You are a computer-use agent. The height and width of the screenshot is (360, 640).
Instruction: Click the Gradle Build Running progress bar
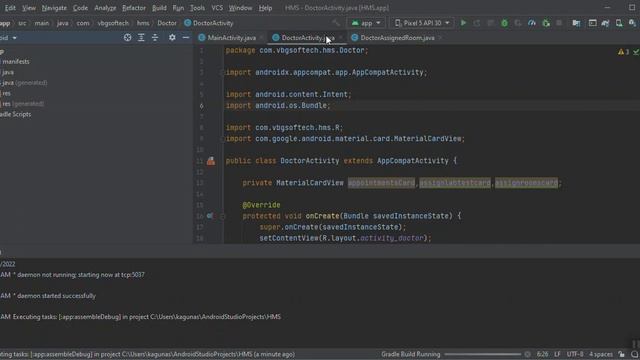(482, 354)
